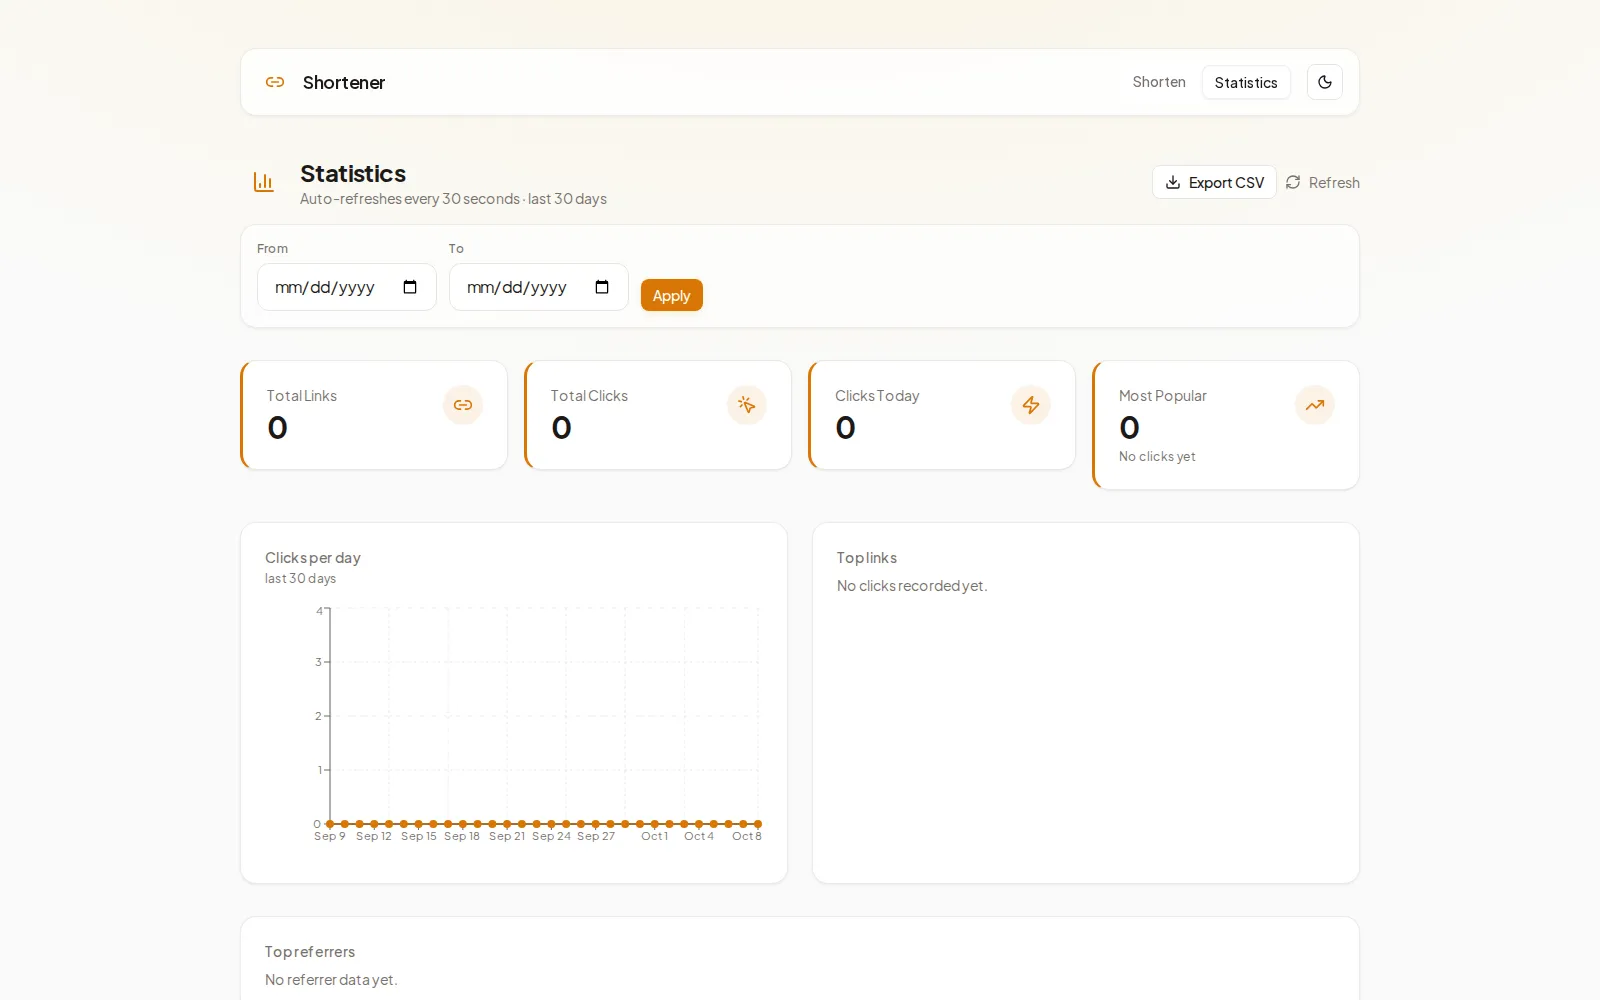Apply the selected date range
Screen dimensions: 1600x1000
(x=672, y=295)
